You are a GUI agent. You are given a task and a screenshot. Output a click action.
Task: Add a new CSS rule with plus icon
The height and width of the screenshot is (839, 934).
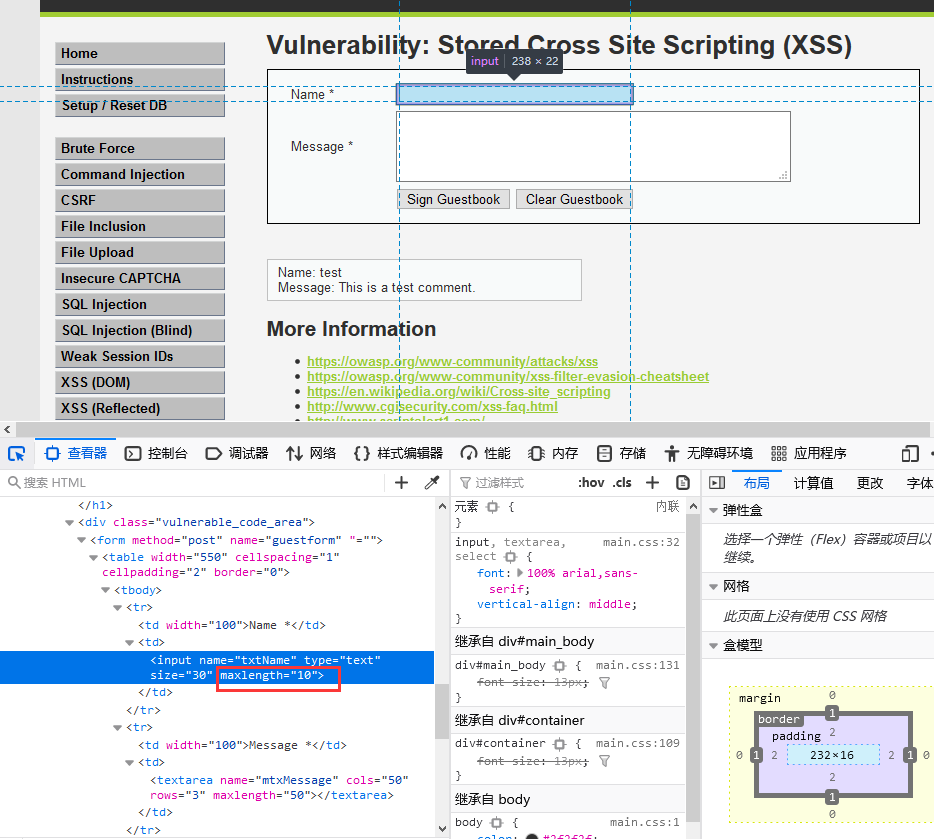[652, 482]
